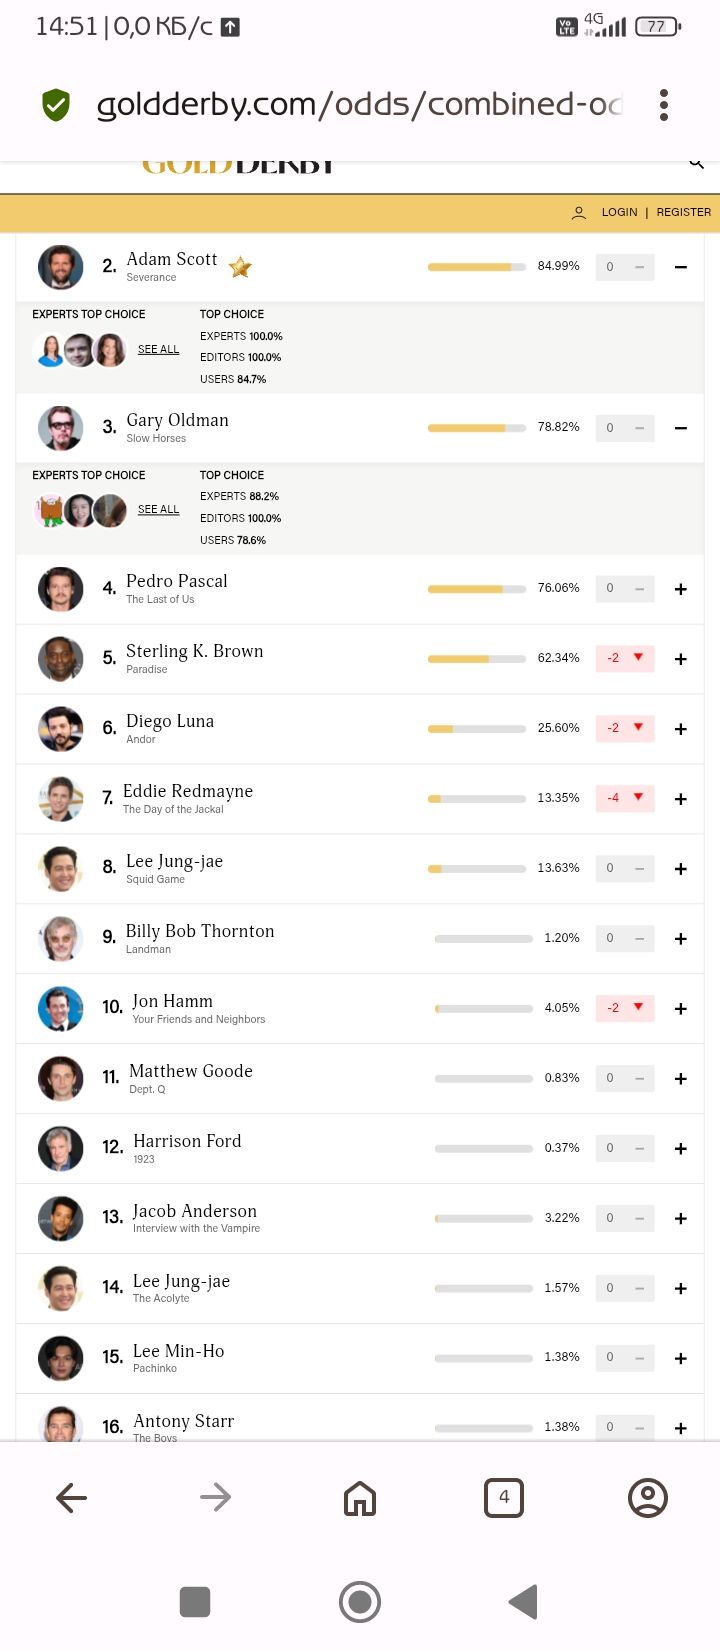Tap the address bar showing goldderby.com
The height and width of the screenshot is (1650, 720).
click(x=359, y=104)
